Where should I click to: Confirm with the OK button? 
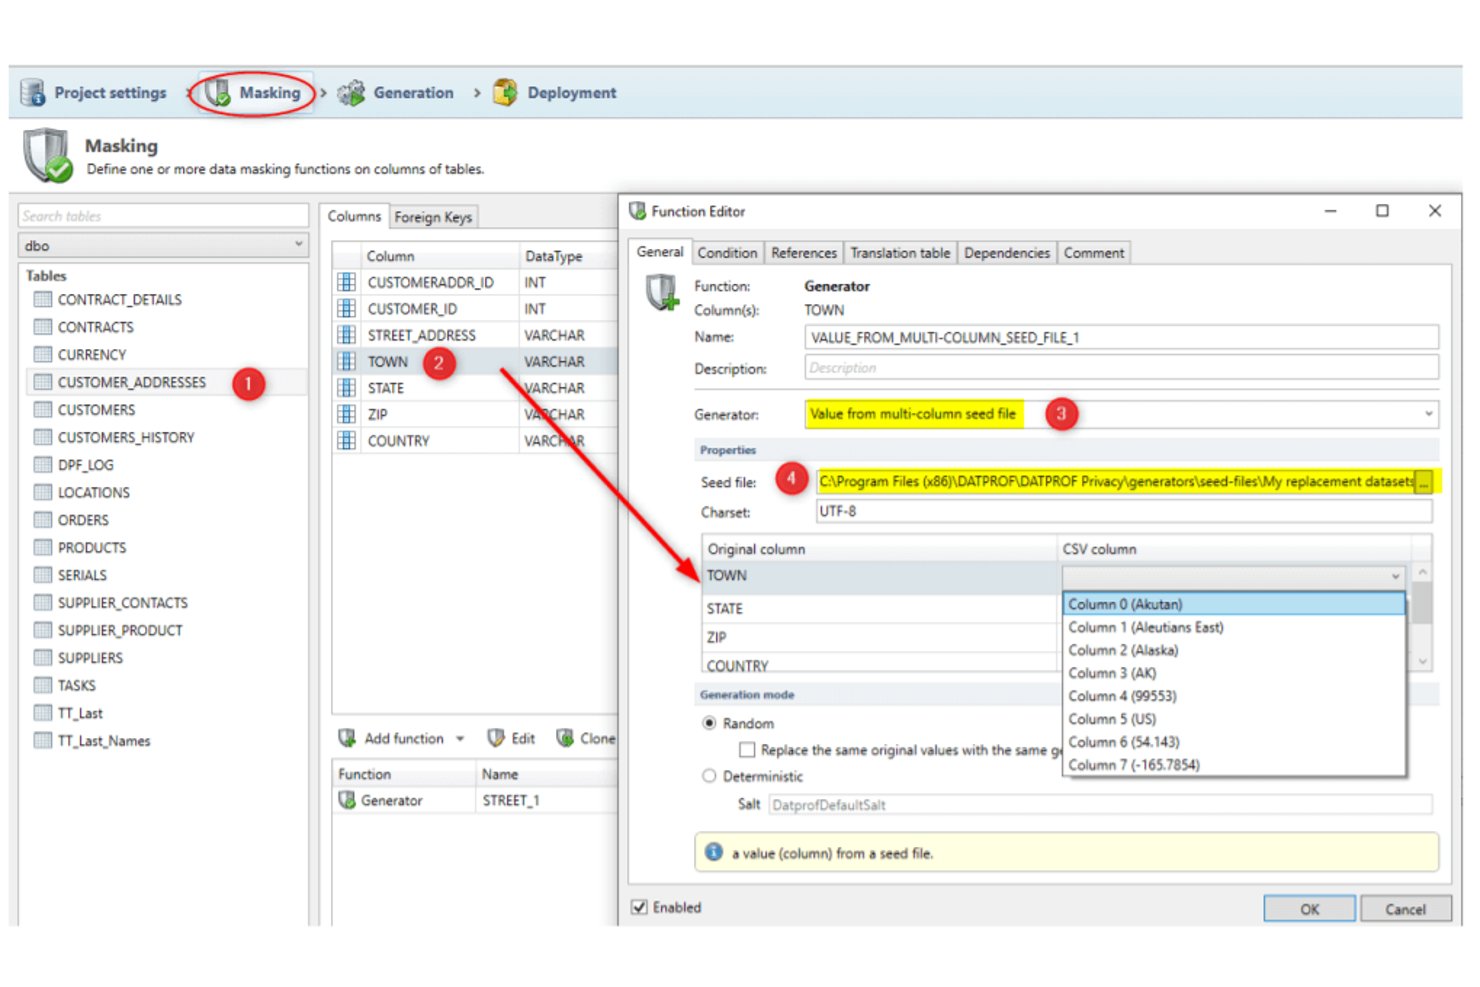pyautogui.click(x=1309, y=909)
